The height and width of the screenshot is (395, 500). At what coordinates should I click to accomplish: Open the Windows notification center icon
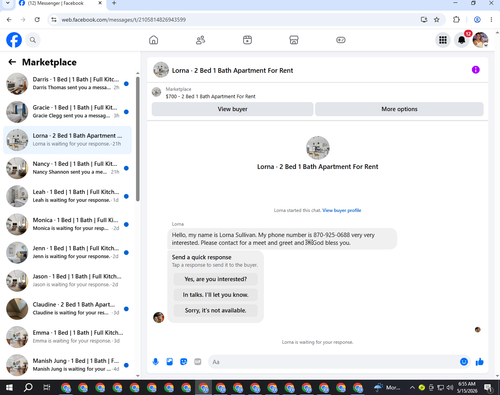(x=488, y=387)
